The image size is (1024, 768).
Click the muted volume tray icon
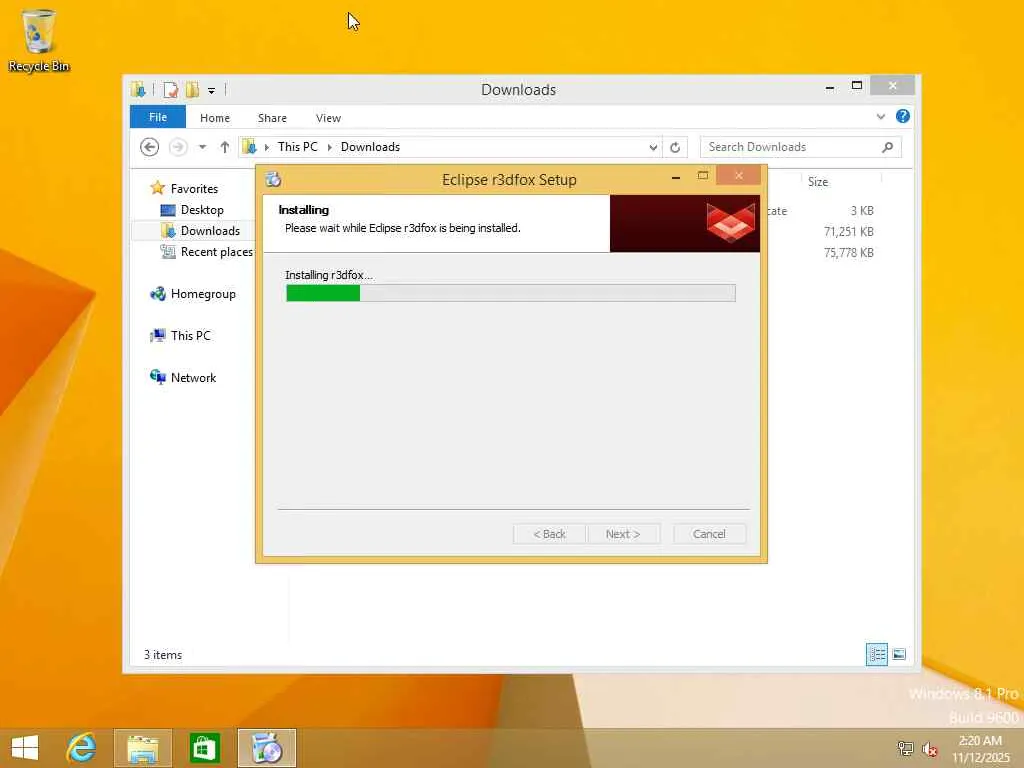(x=930, y=749)
